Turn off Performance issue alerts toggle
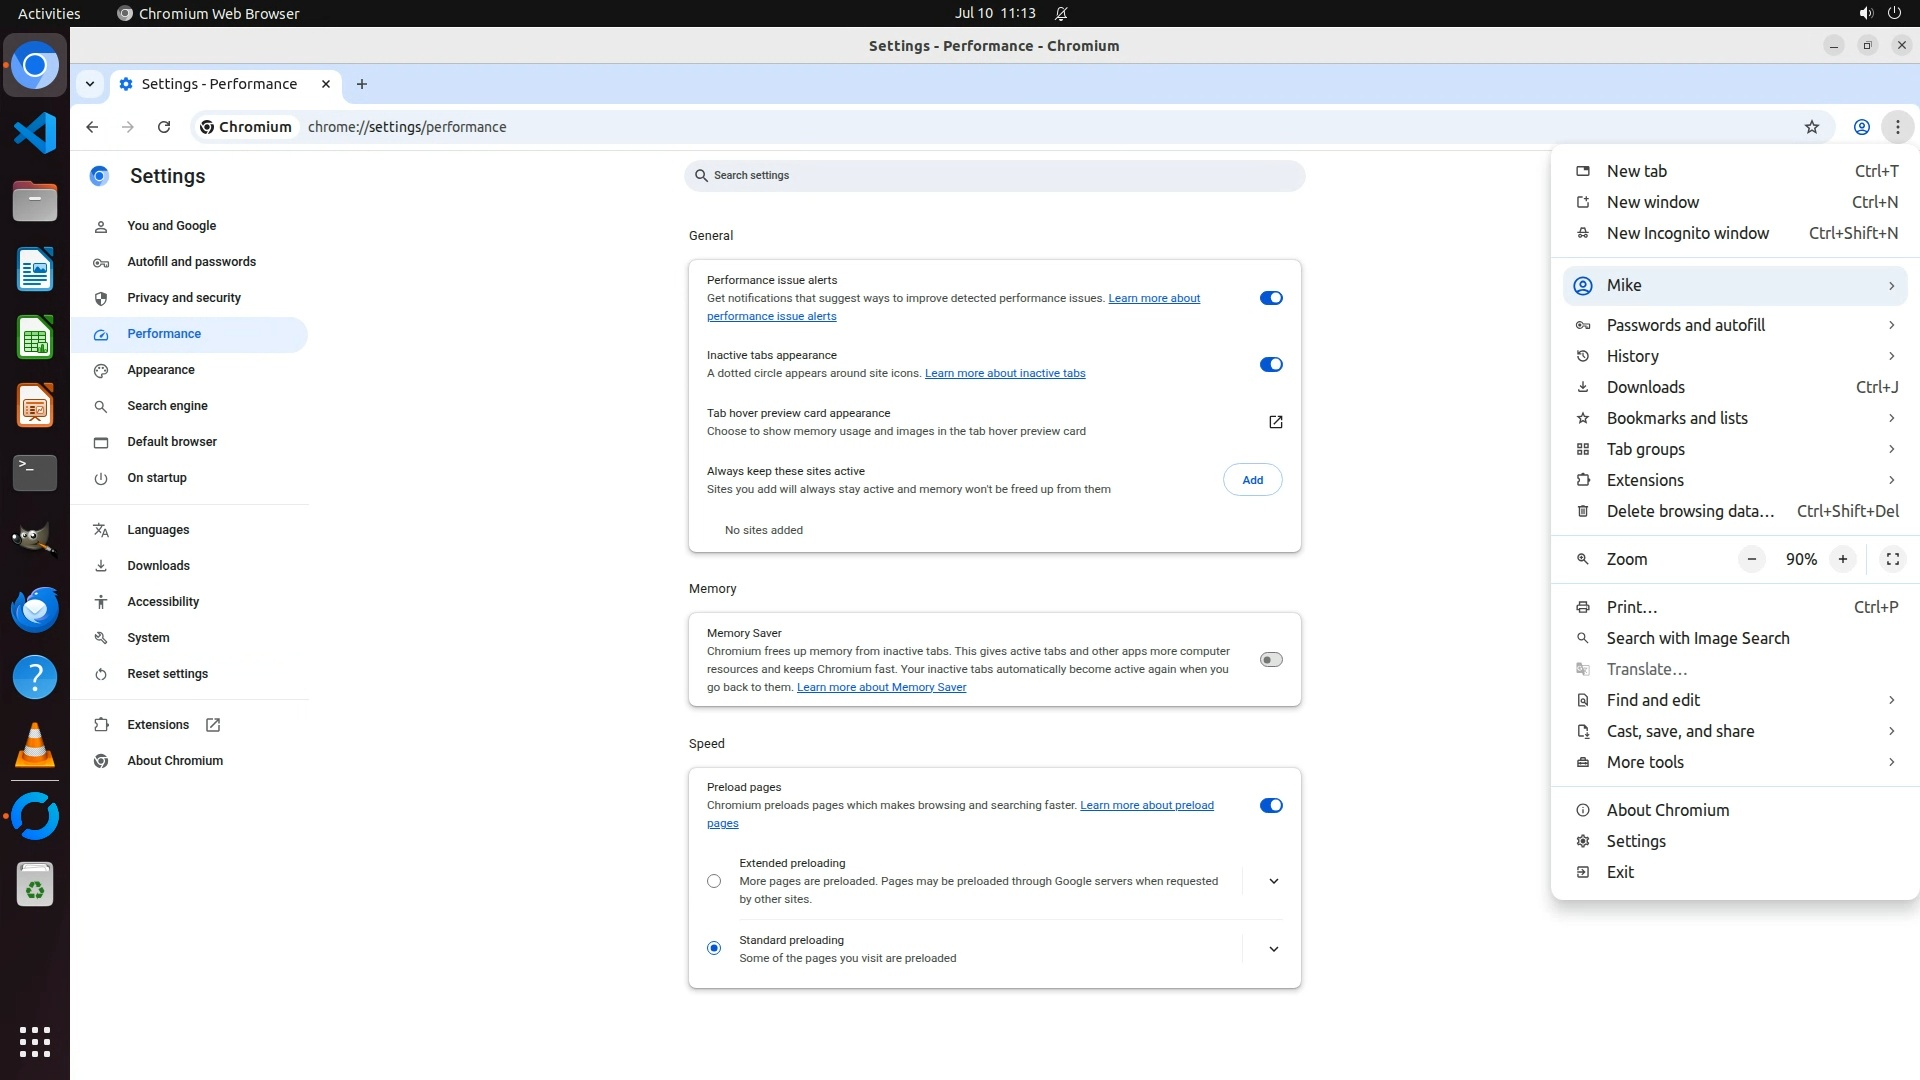The width and height of the screenshot is (1920, 1080). tap(1270, 298)
